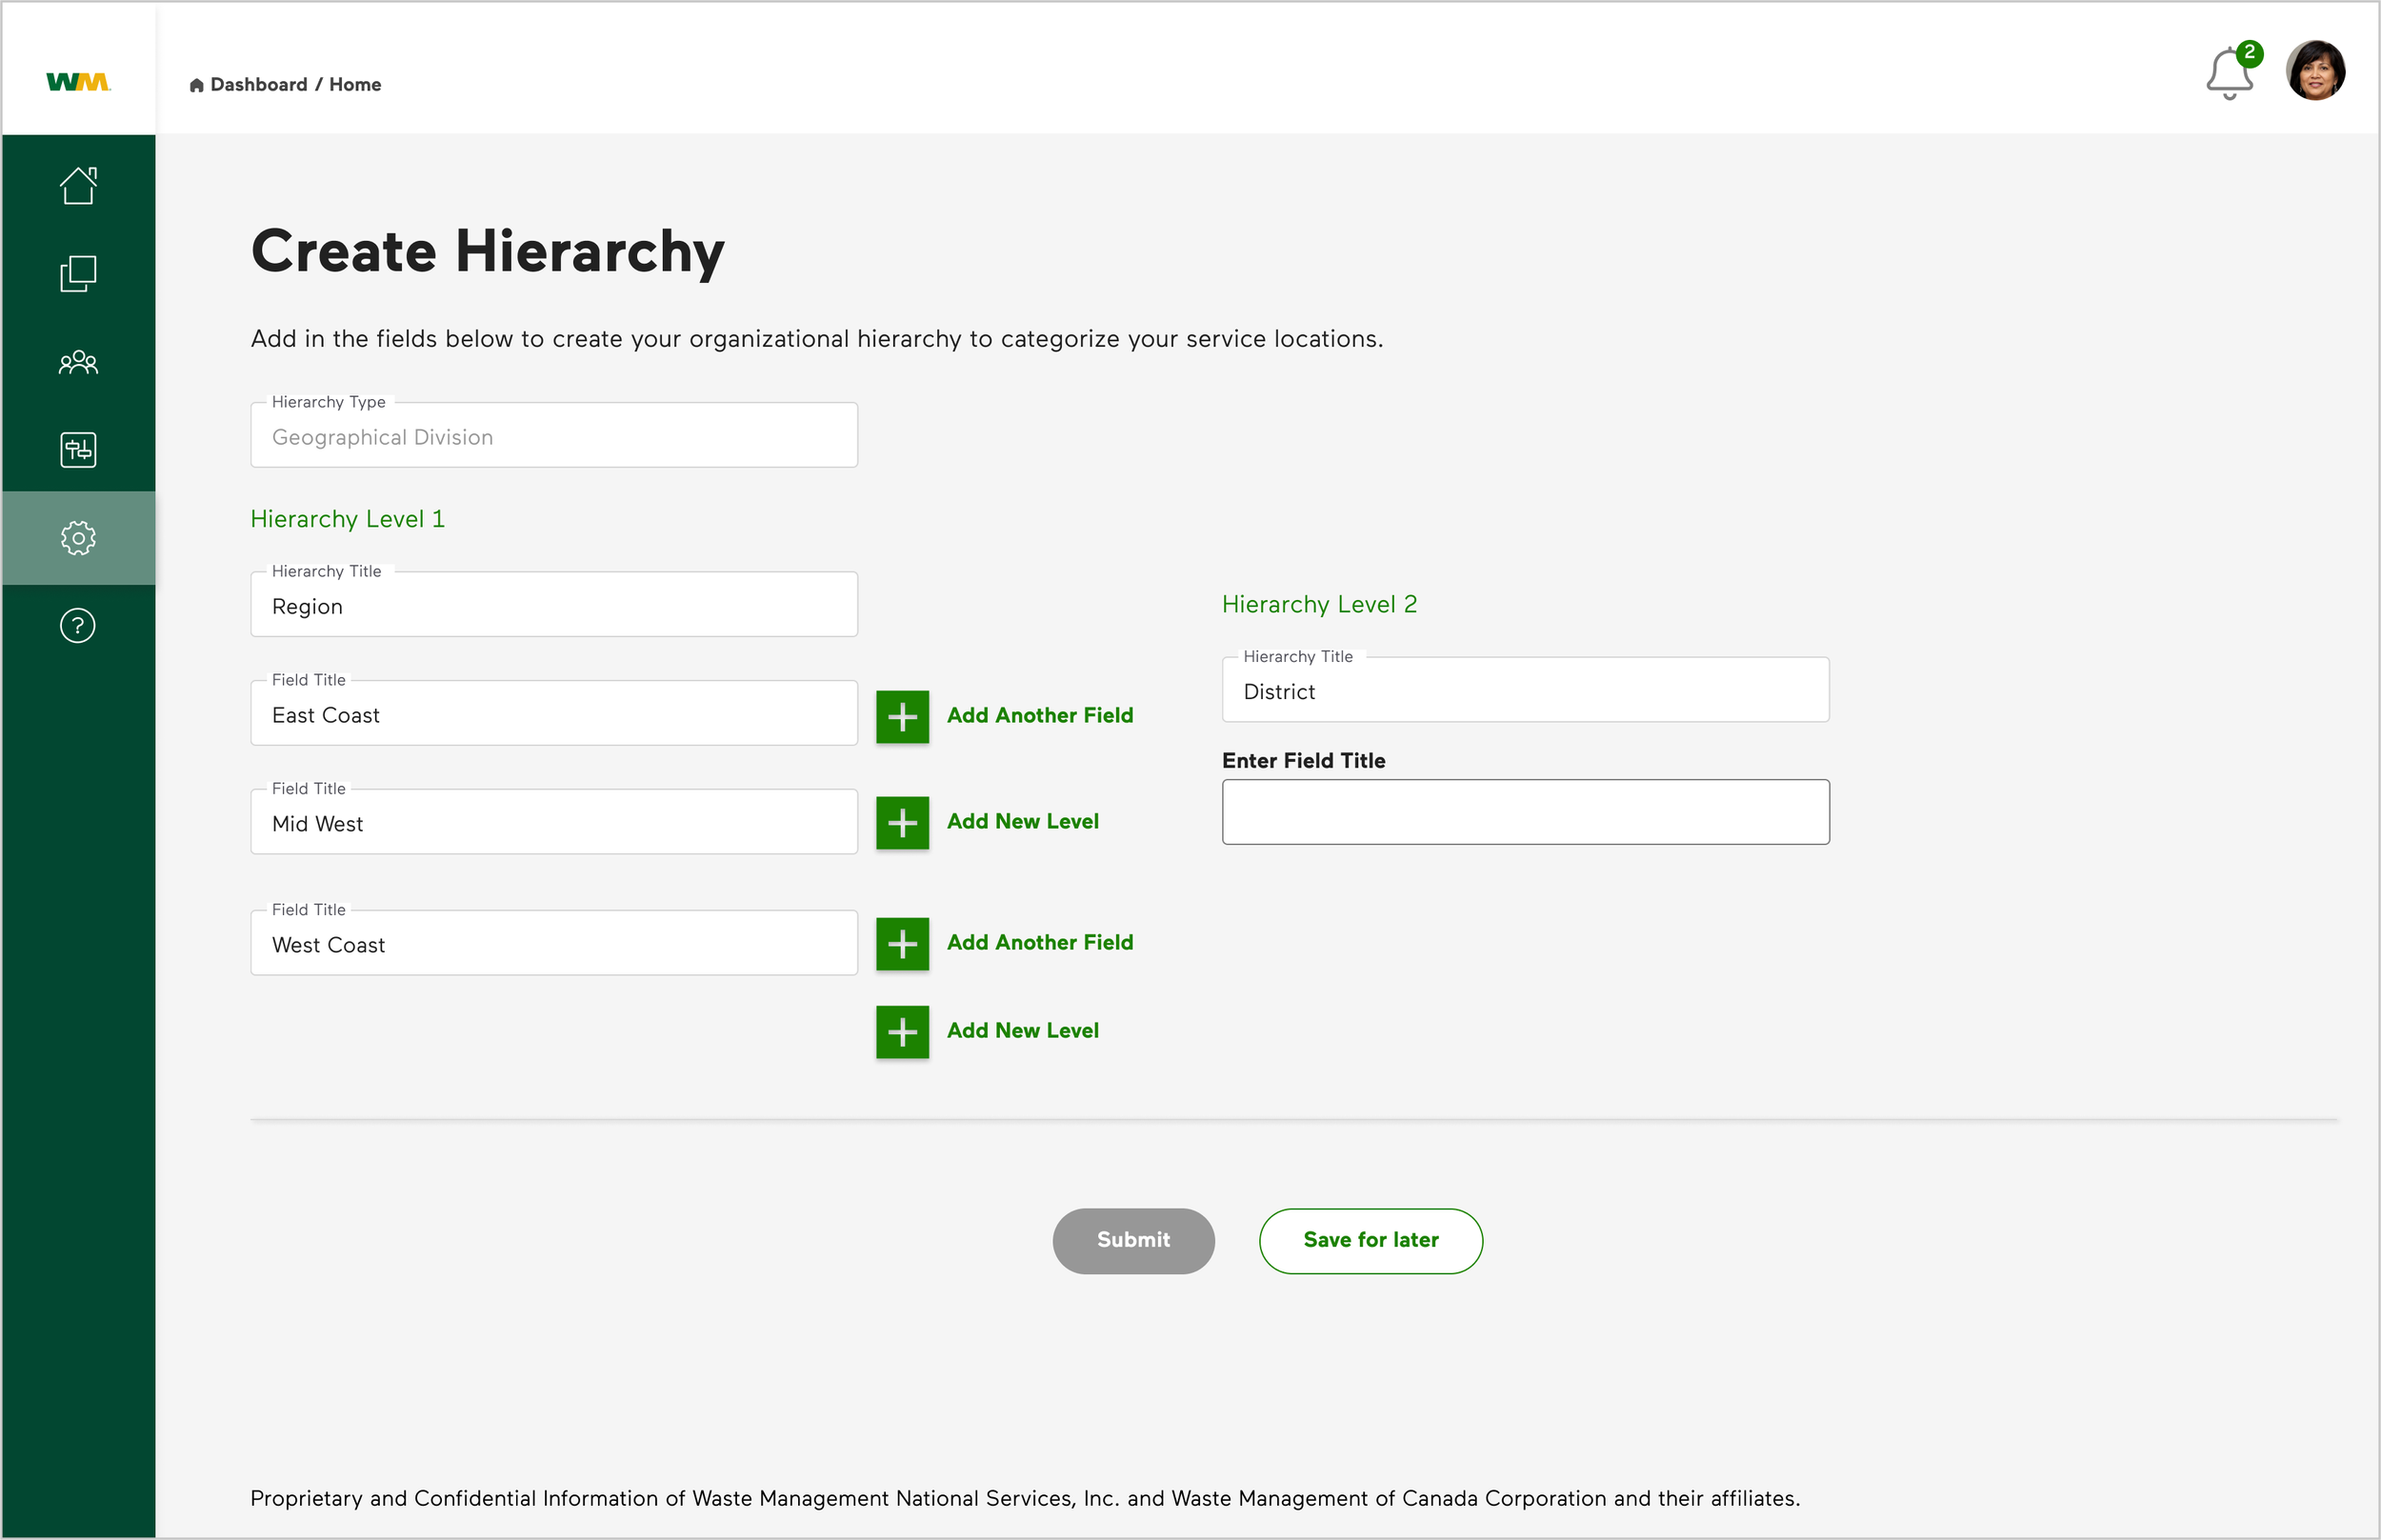This screenshot has height=1540, width=2381.
Task: Click plus icon beside East Coast field
Action: coord(902,717)
